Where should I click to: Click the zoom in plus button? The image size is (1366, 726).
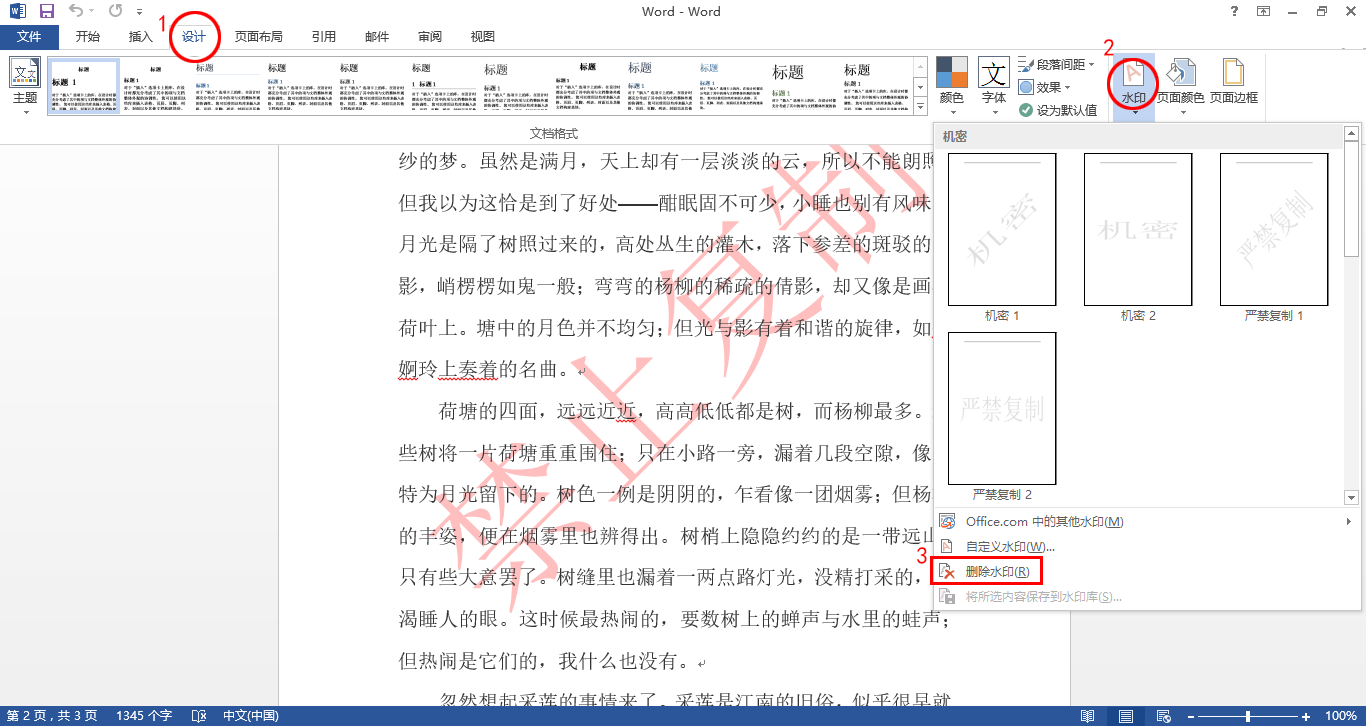coord(1307,716)
